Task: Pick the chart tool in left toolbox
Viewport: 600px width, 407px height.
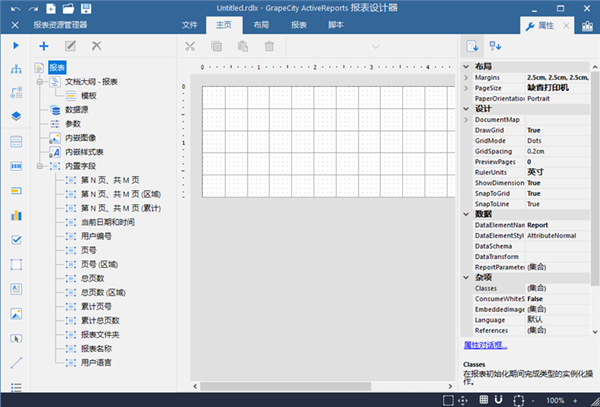Action: [16, 213]
